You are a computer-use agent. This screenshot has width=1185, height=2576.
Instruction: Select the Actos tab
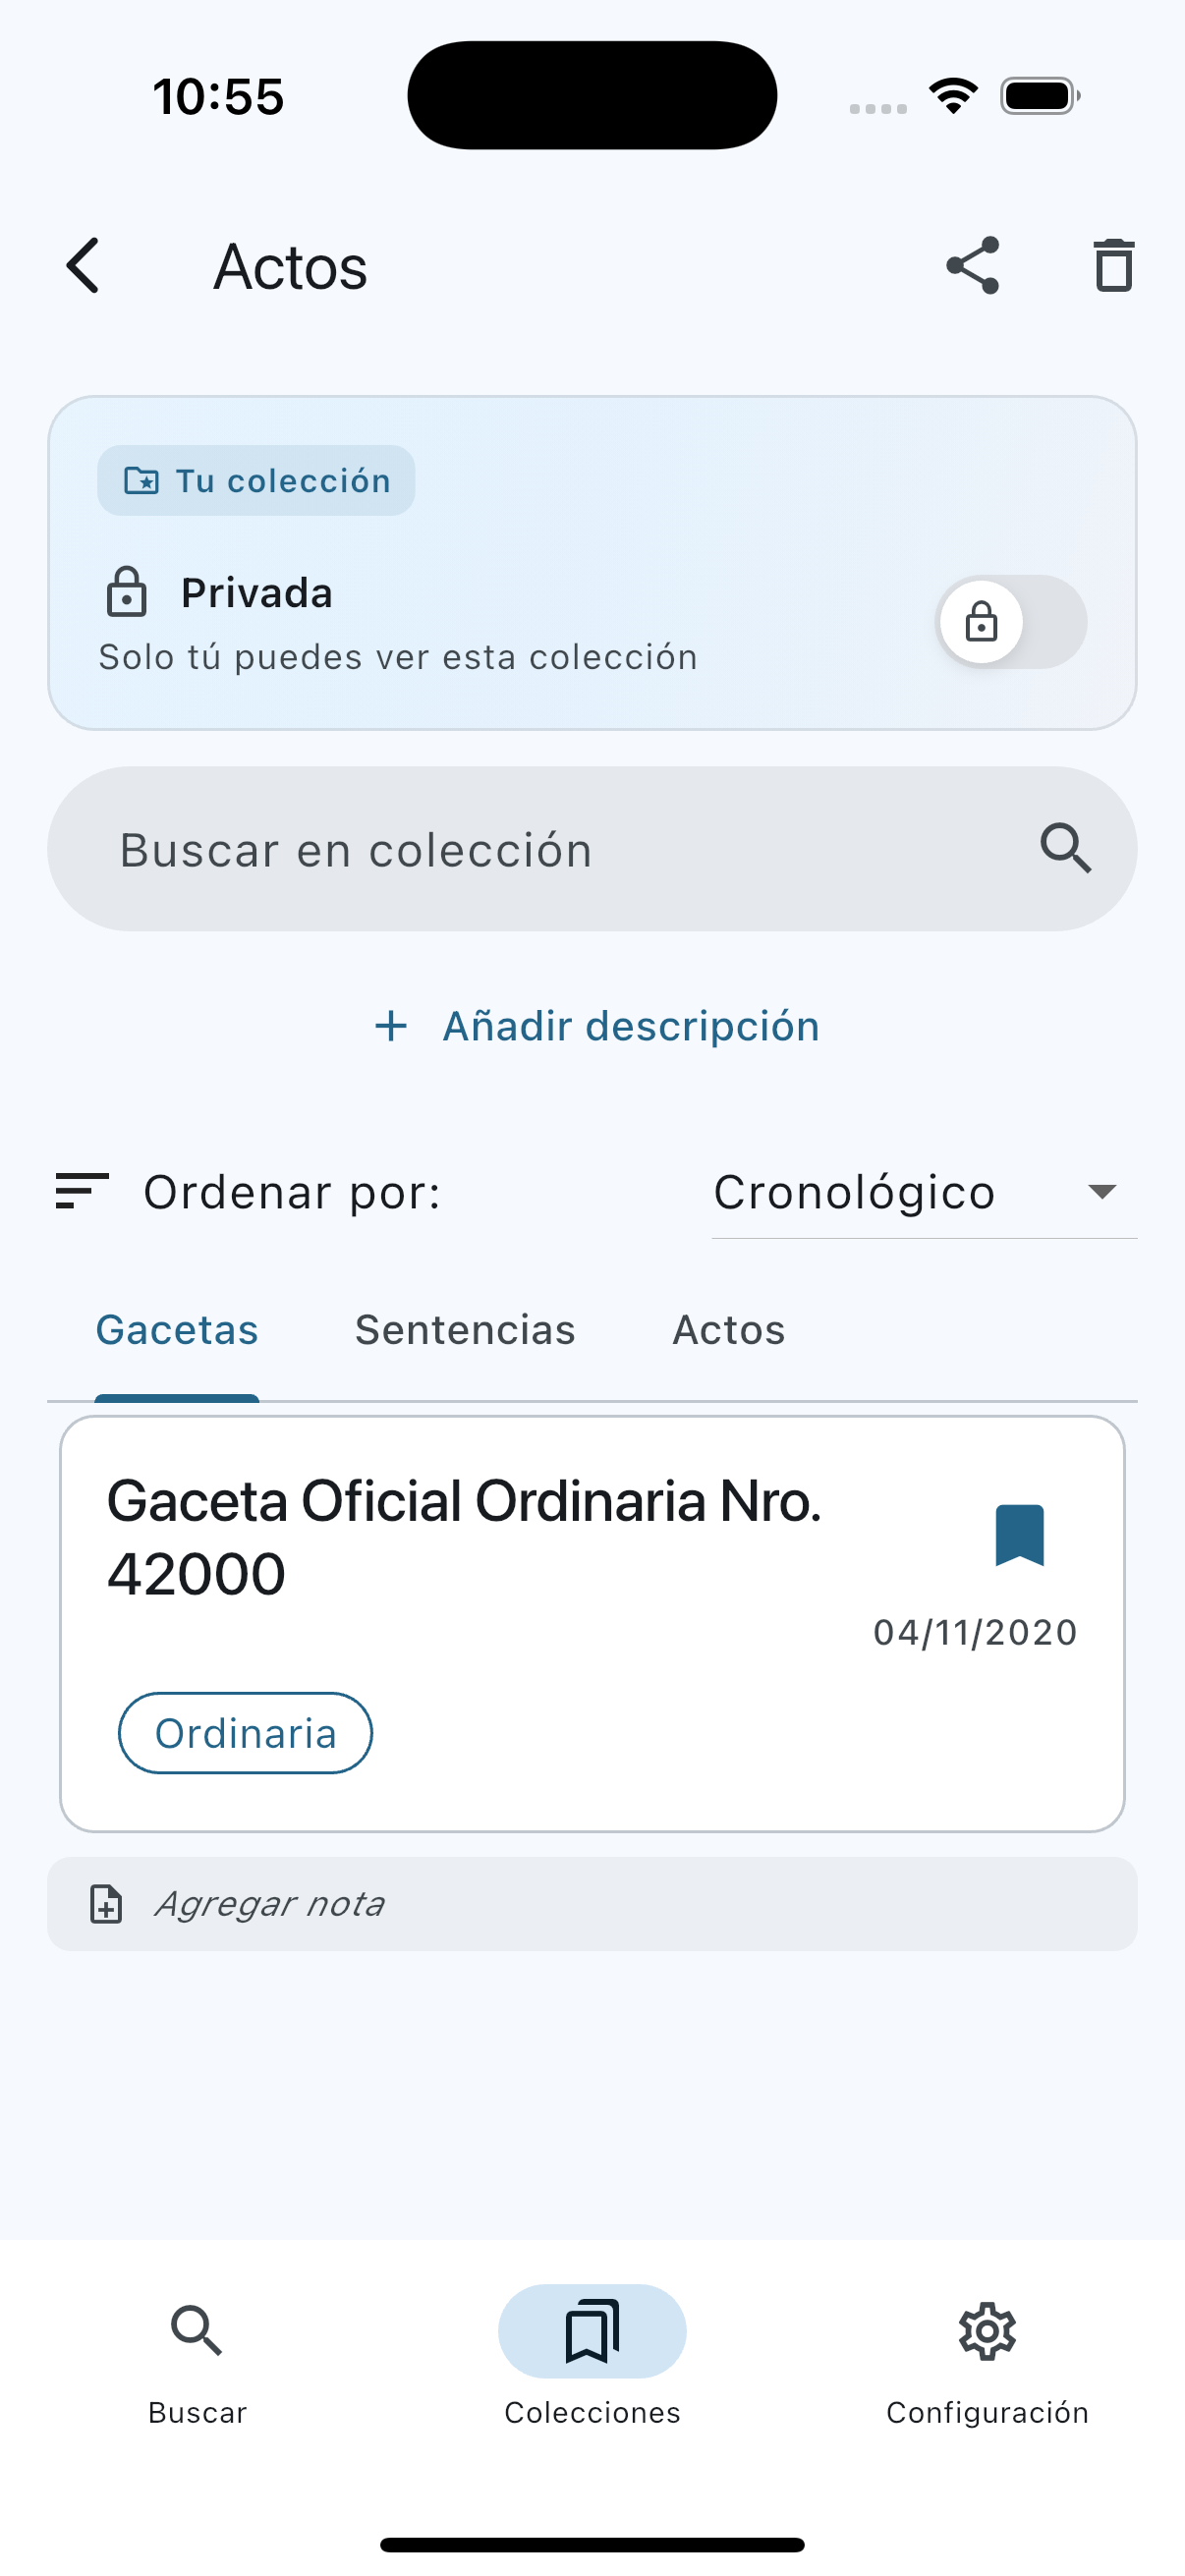point(728,1330)
